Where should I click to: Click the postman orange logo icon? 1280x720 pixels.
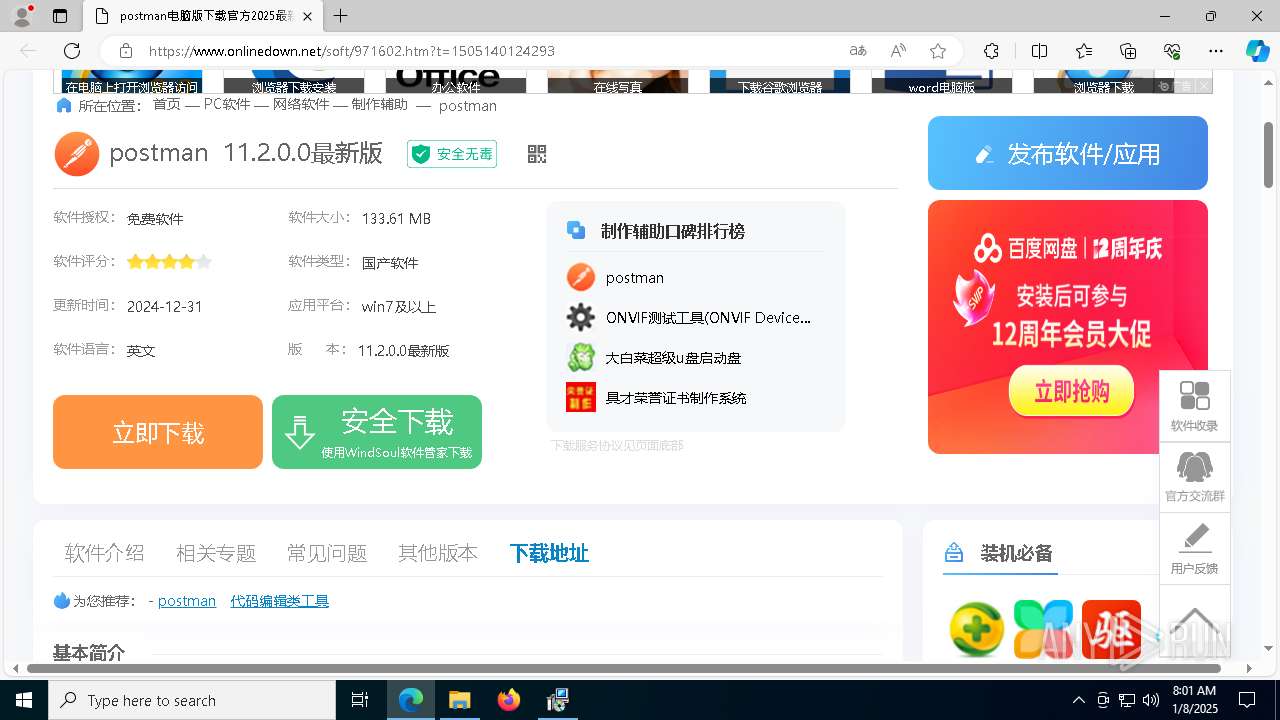pos(76,154)
